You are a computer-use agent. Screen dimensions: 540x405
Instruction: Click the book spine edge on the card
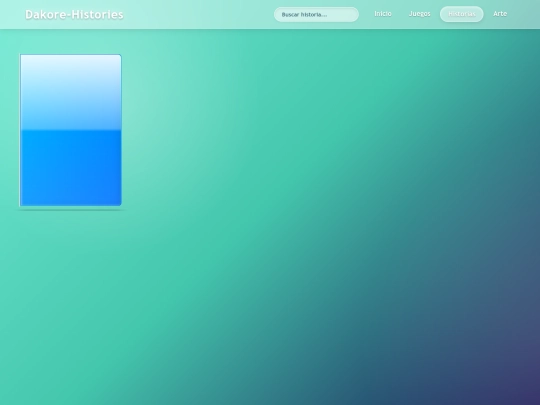click(20, 130)
